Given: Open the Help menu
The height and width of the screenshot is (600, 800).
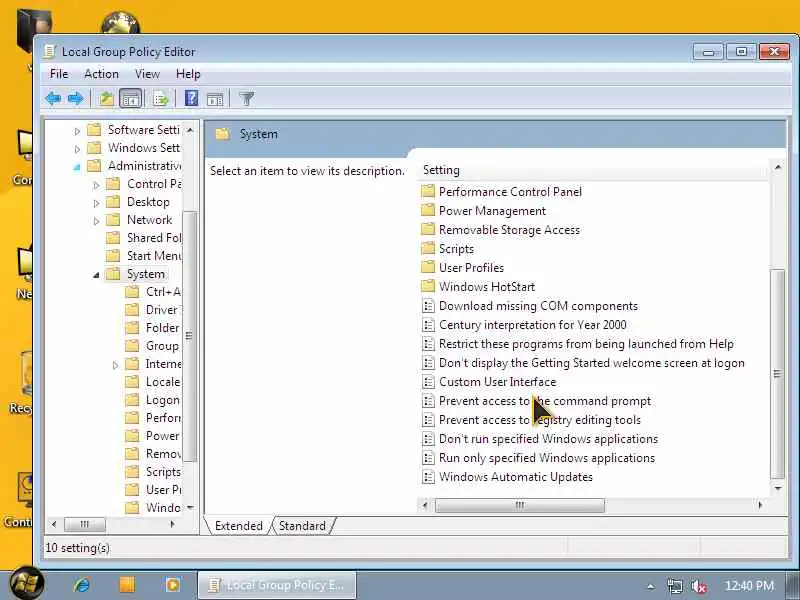Looking at the screenshot, I should tap(188, 74).
